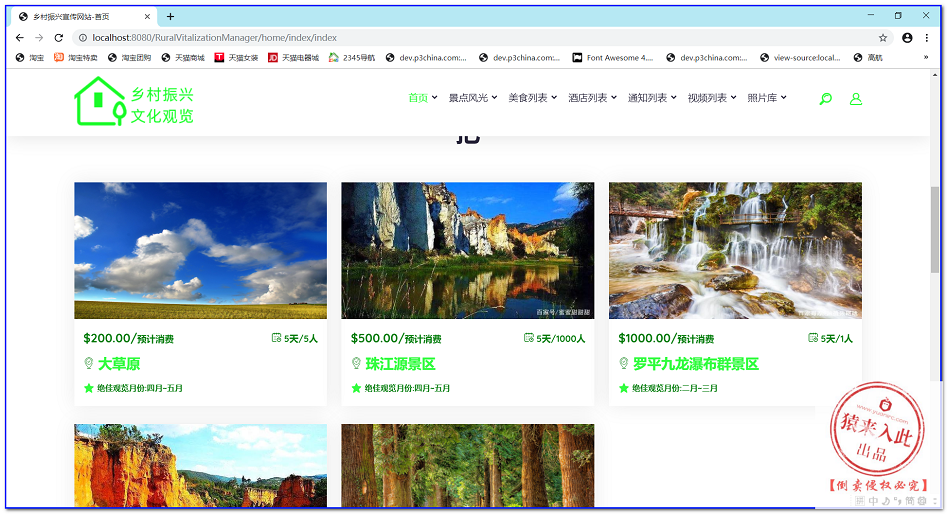The image size is (947, 514).
Task: Close the 乡村振兴宣传网站-首页 tab
Action: 147,17
